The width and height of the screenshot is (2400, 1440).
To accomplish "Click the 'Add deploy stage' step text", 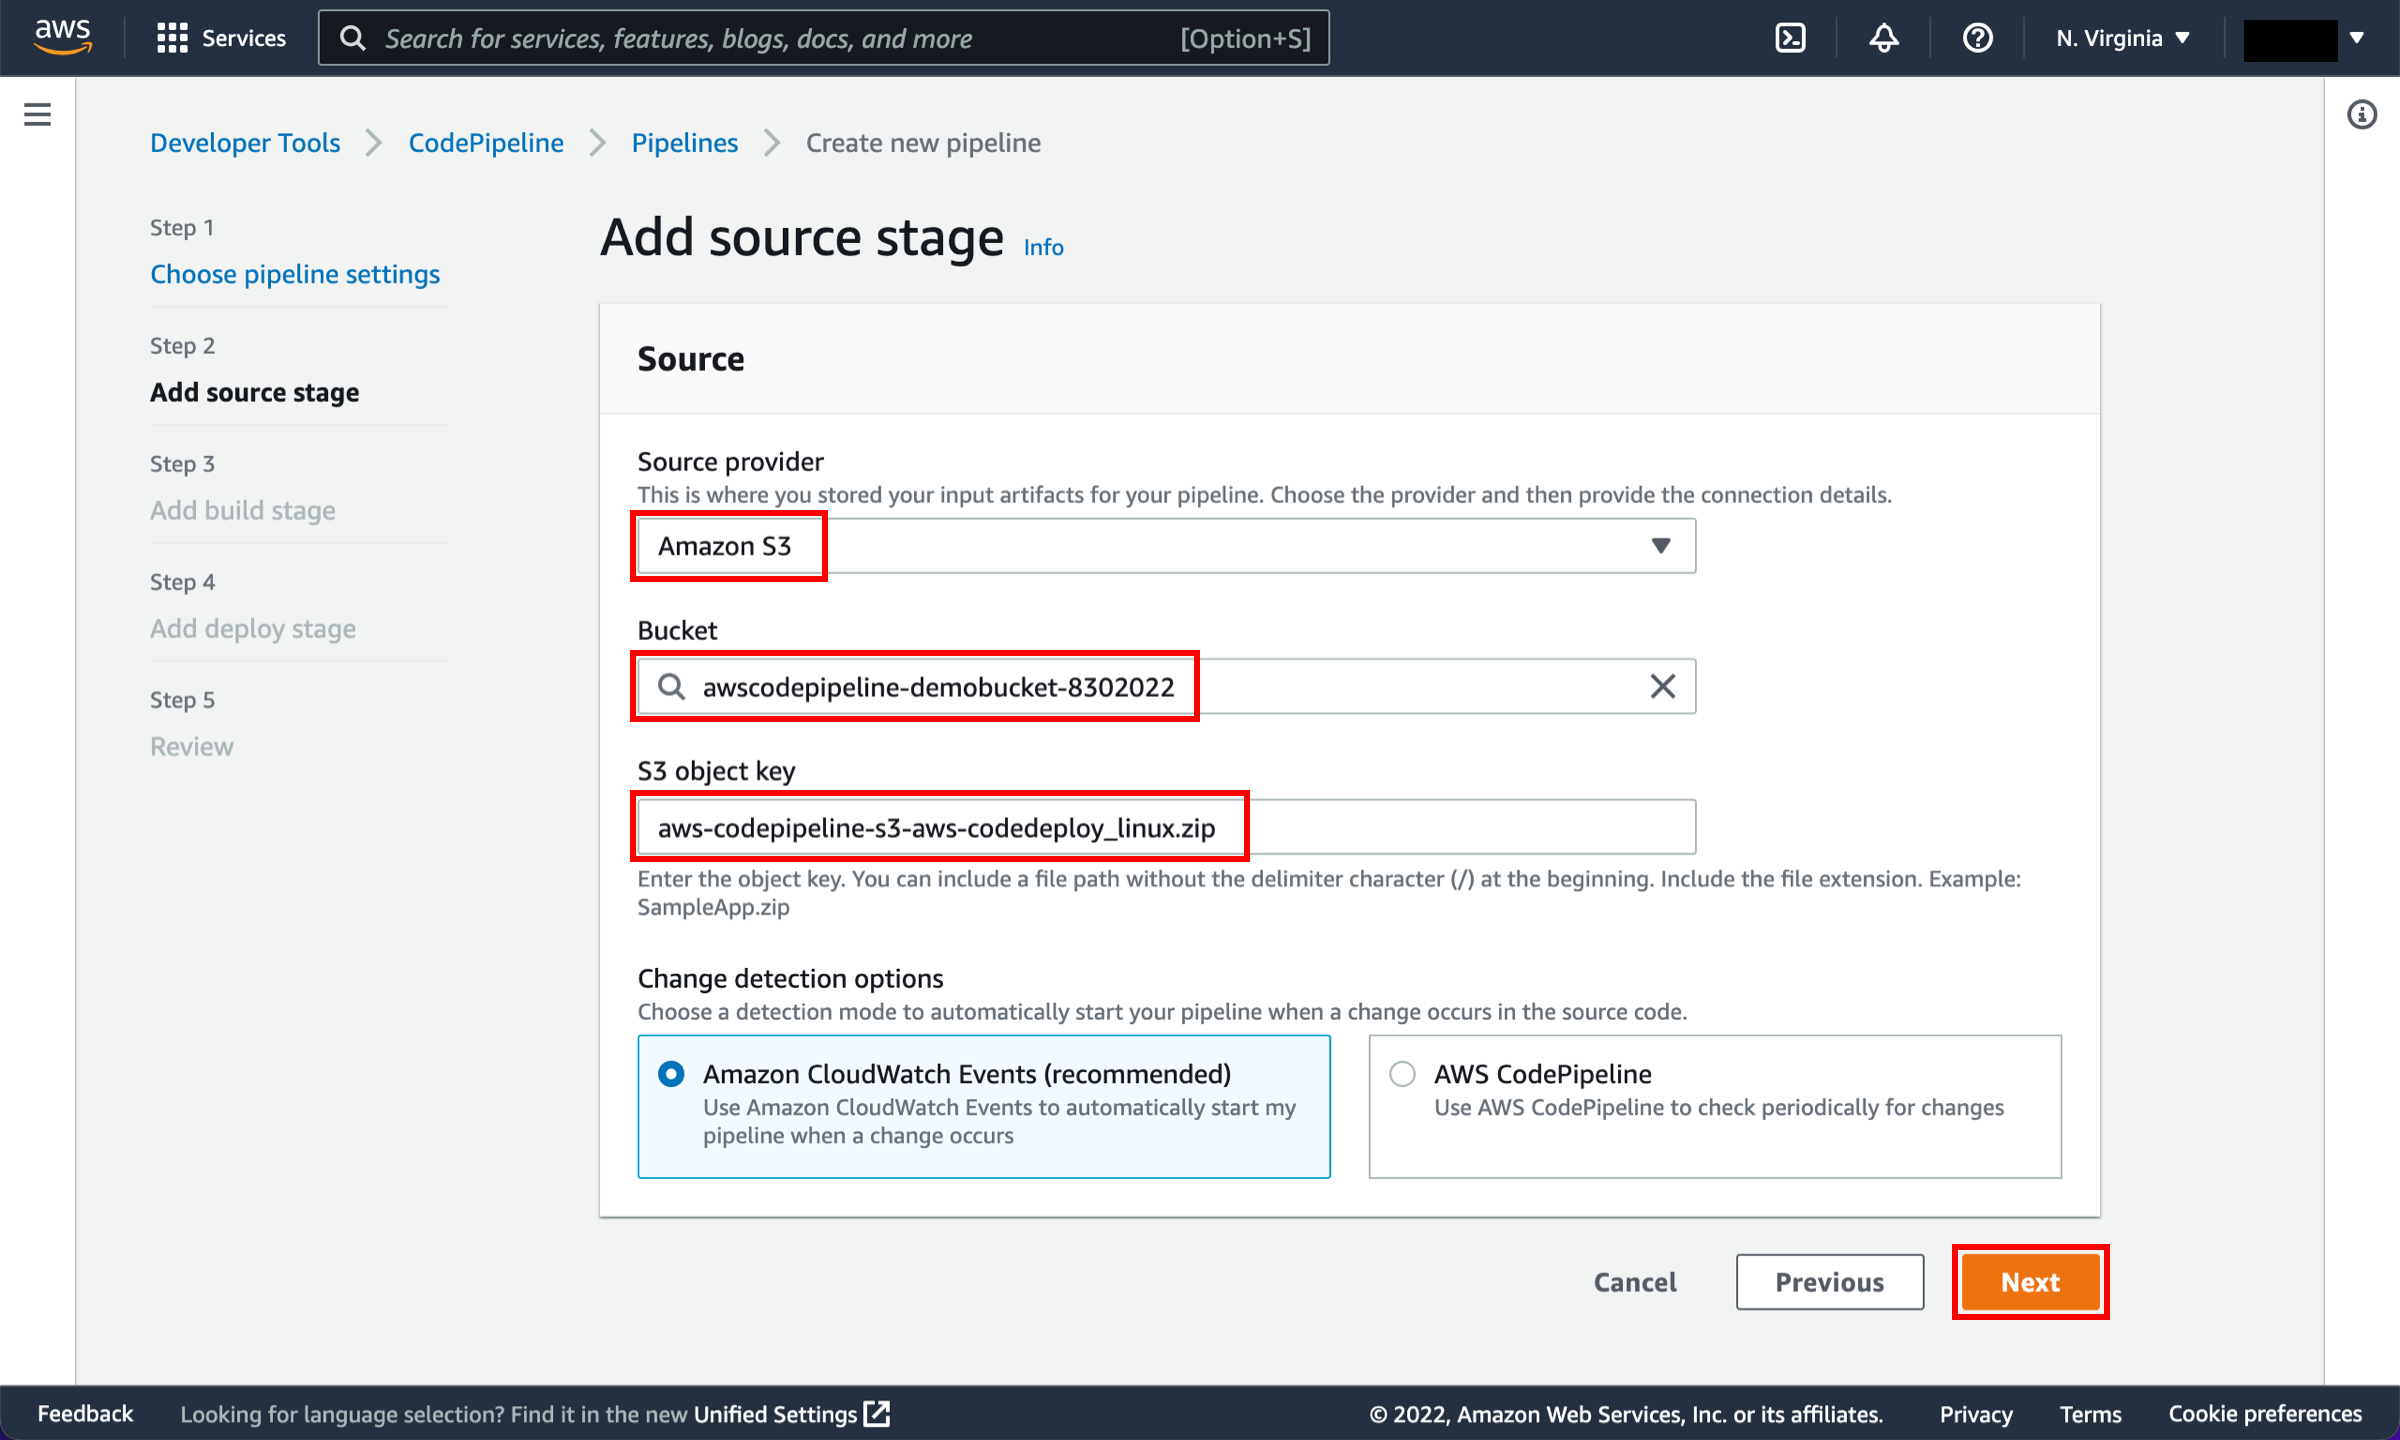I will pyautogui.click(x=253, y=628).
